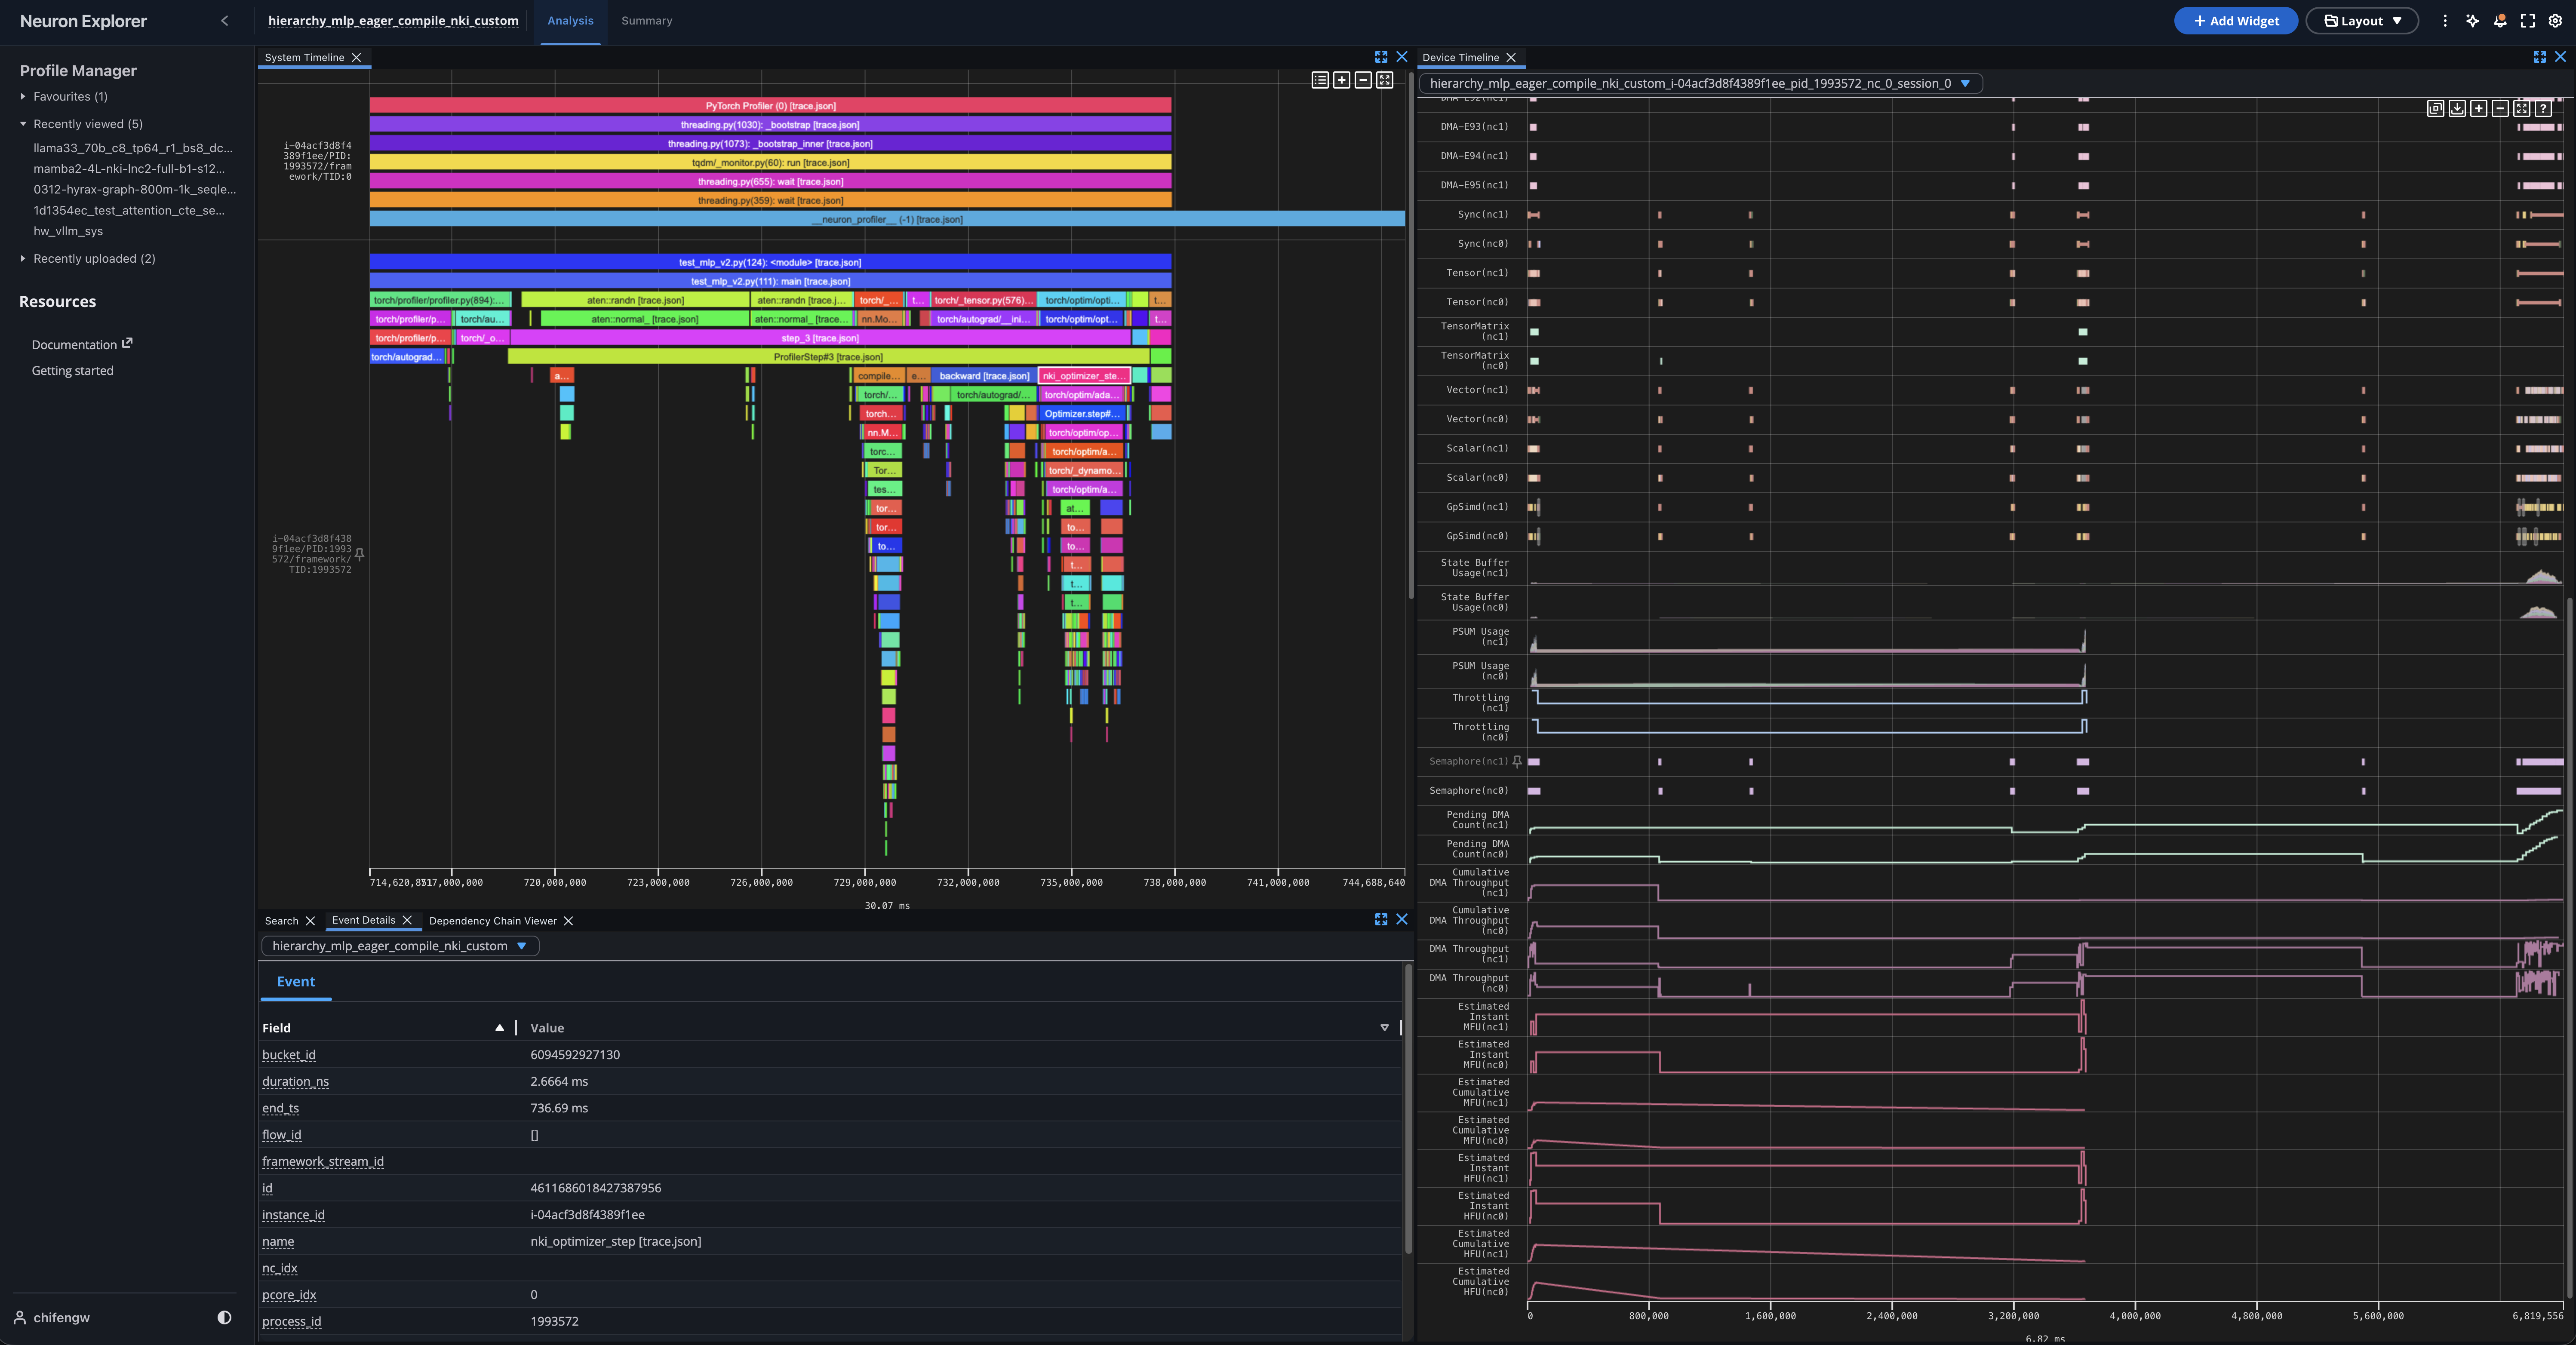Collapse the Neuron Explorer sidebar chevron
The width and height of the screenshot is (2576, 1345).
[x=224, y=21]
